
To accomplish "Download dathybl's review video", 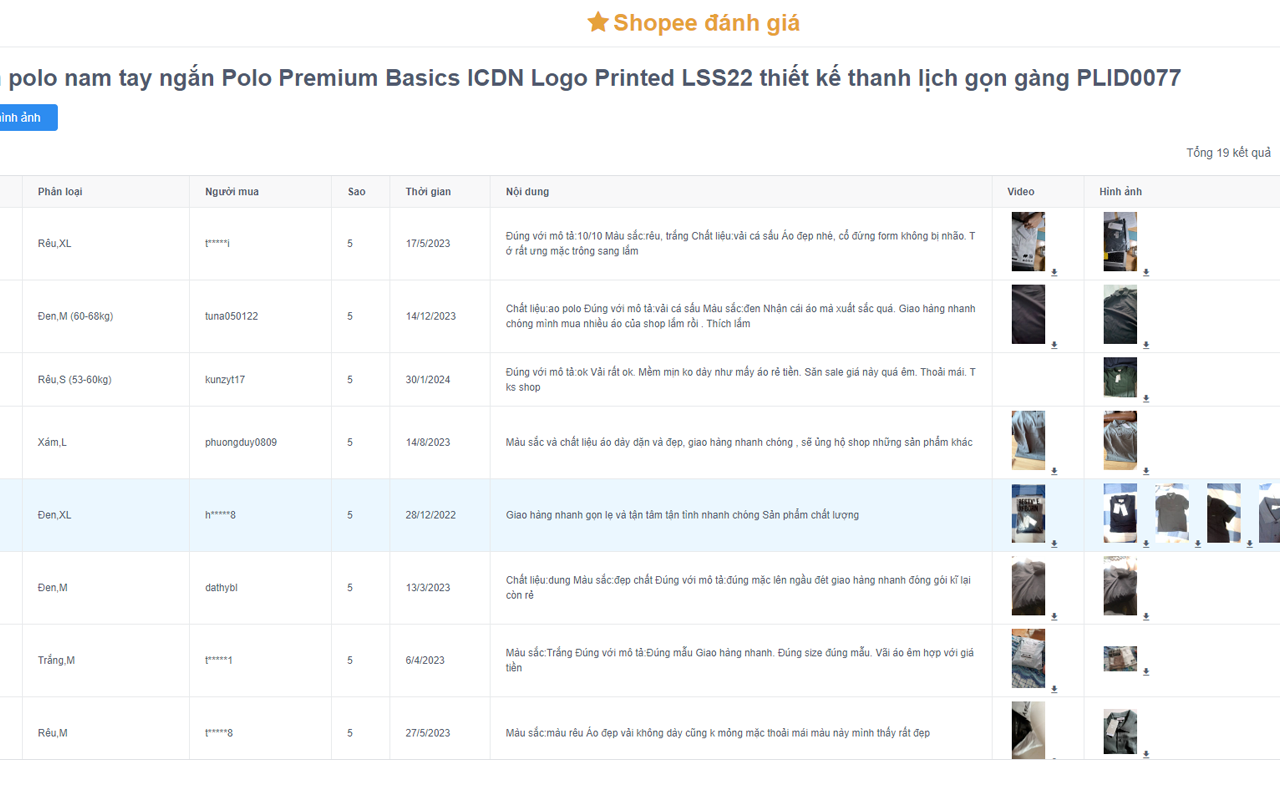I will tap(1054, 616).
